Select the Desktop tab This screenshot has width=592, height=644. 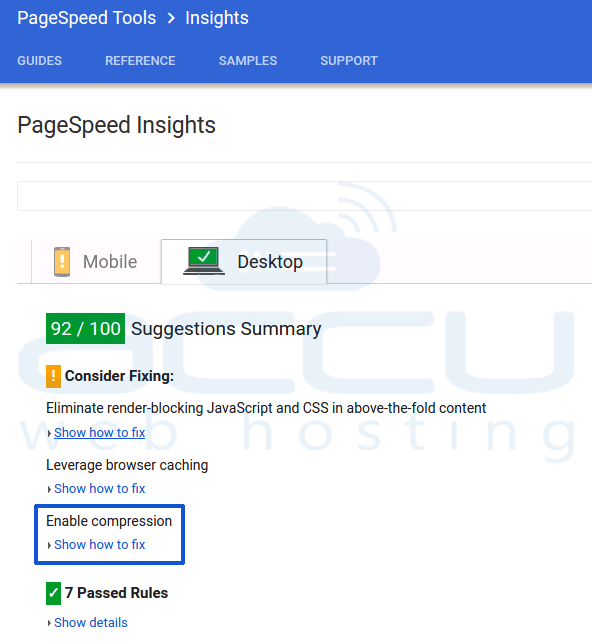(x=244, y=262)
